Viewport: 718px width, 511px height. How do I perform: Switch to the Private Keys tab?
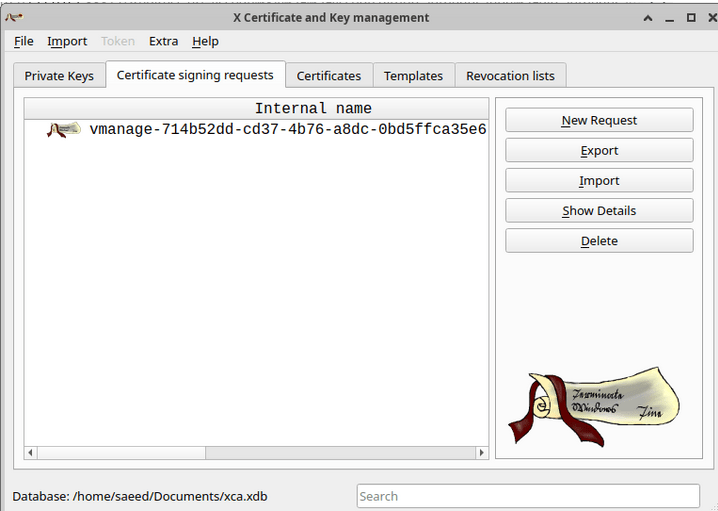click(x=59, y=76)
